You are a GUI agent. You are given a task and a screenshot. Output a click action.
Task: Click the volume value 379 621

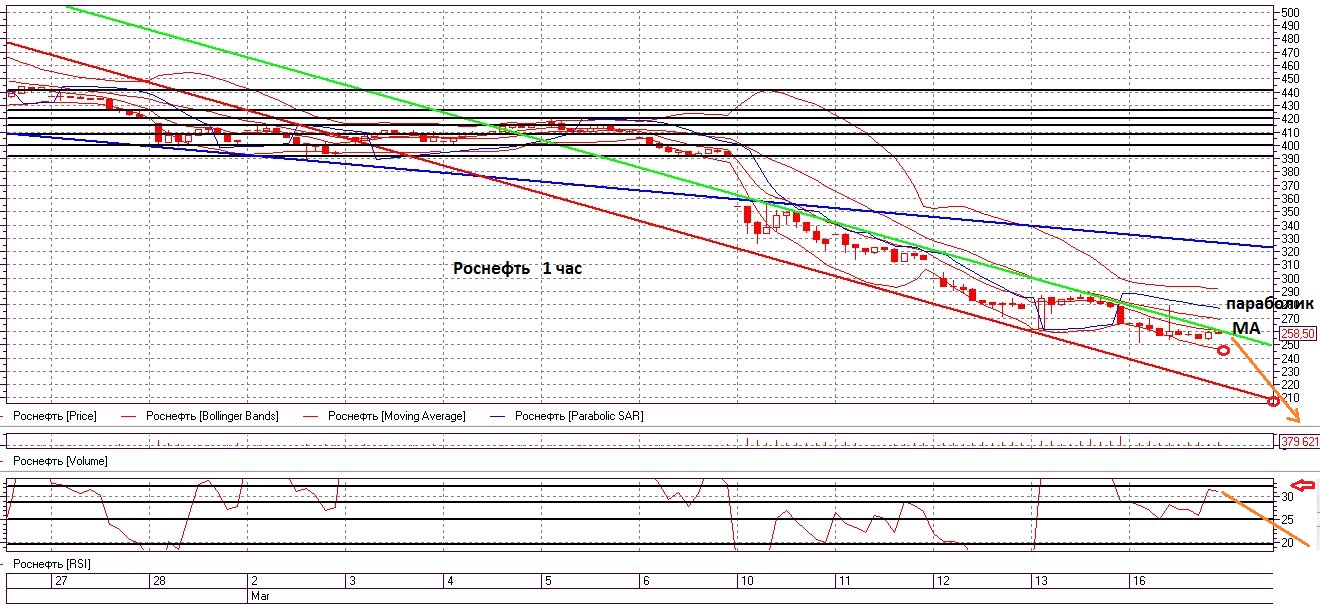click(1300, 440)
